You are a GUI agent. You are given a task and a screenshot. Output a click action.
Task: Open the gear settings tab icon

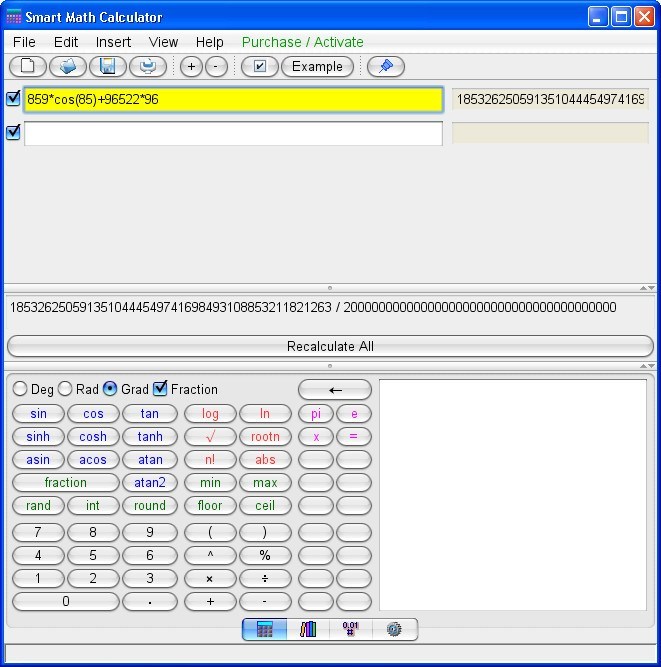pos(394,629)
